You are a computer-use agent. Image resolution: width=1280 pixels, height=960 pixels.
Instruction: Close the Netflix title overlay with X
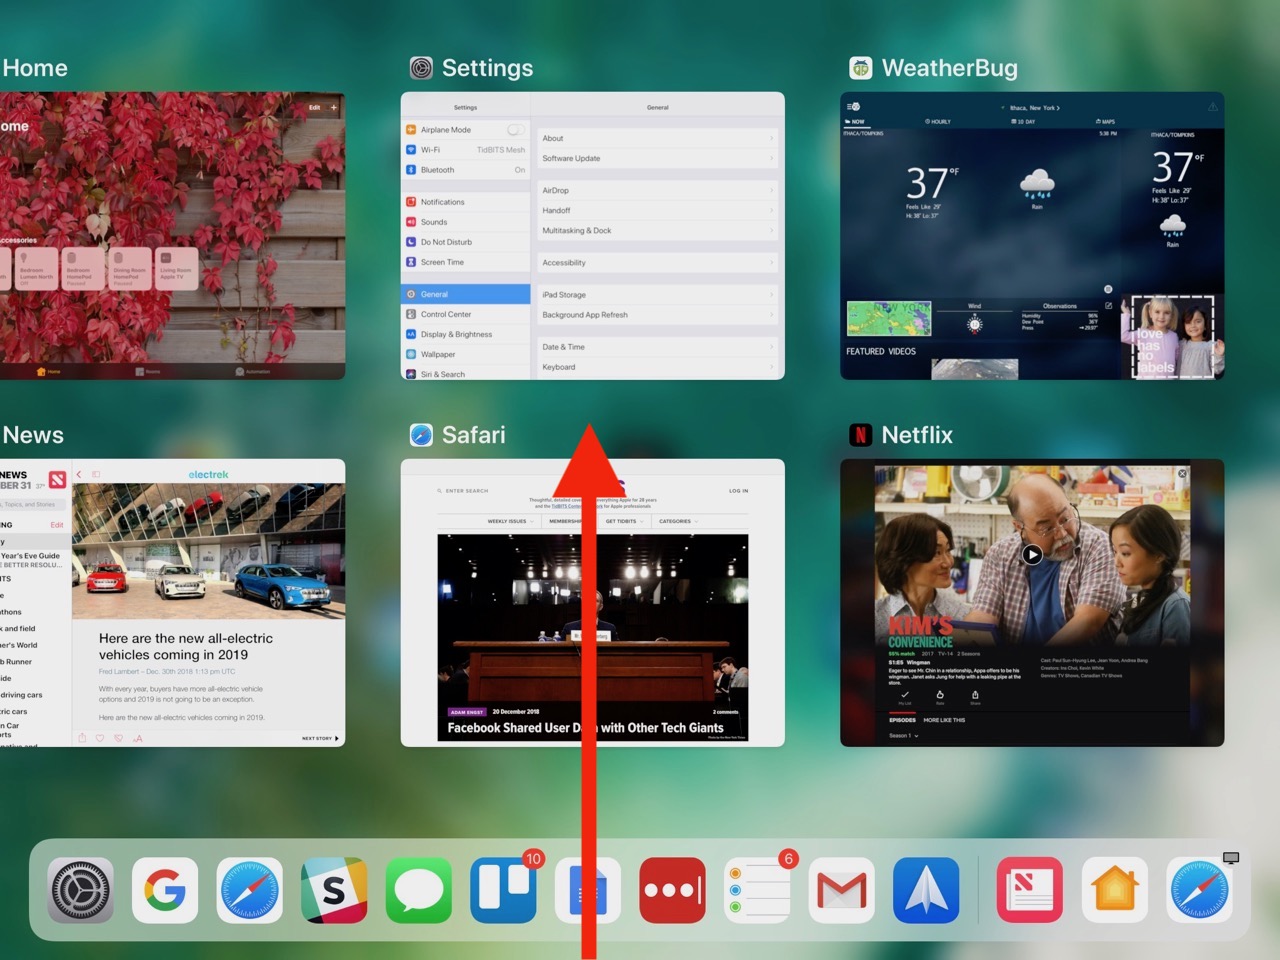click(1183, 473)
